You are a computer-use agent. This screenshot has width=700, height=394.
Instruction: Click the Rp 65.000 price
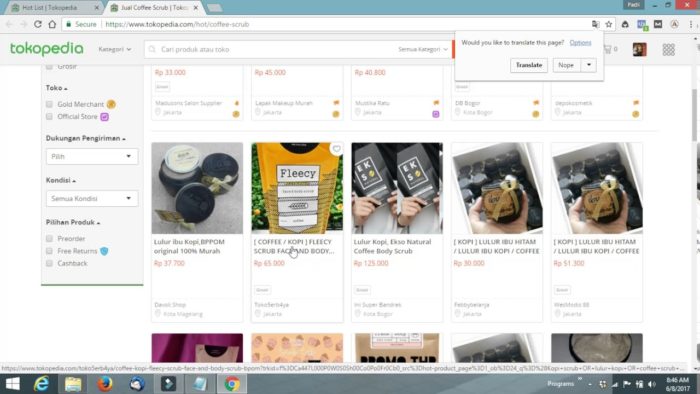[269, 263]
